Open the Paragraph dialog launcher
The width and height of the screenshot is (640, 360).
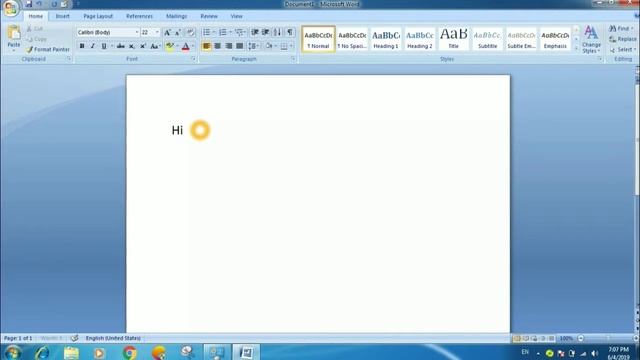(x=293, y=59)
